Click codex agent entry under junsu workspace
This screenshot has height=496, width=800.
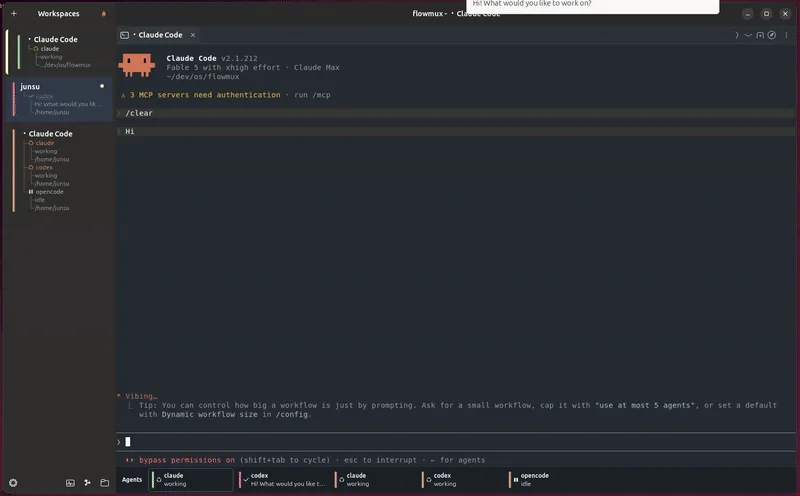pos(44,96)
